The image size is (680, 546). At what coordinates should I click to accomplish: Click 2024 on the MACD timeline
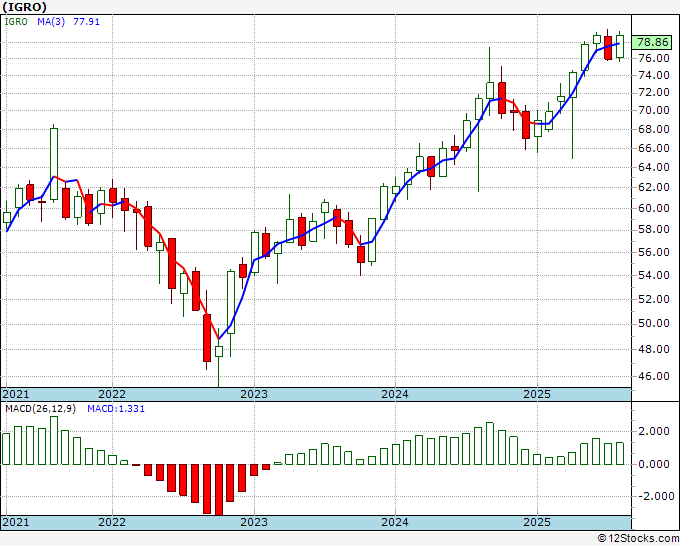point(395,522)
